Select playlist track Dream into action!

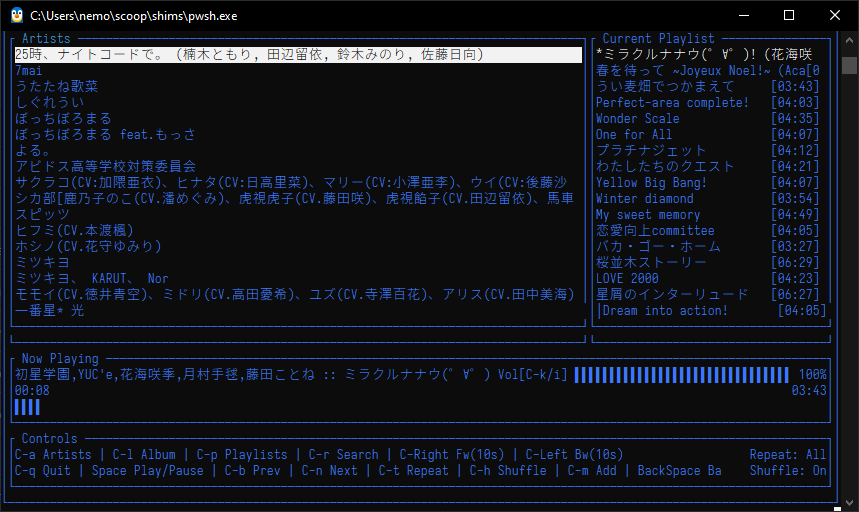pyautogui.click(x=711, y=310)
